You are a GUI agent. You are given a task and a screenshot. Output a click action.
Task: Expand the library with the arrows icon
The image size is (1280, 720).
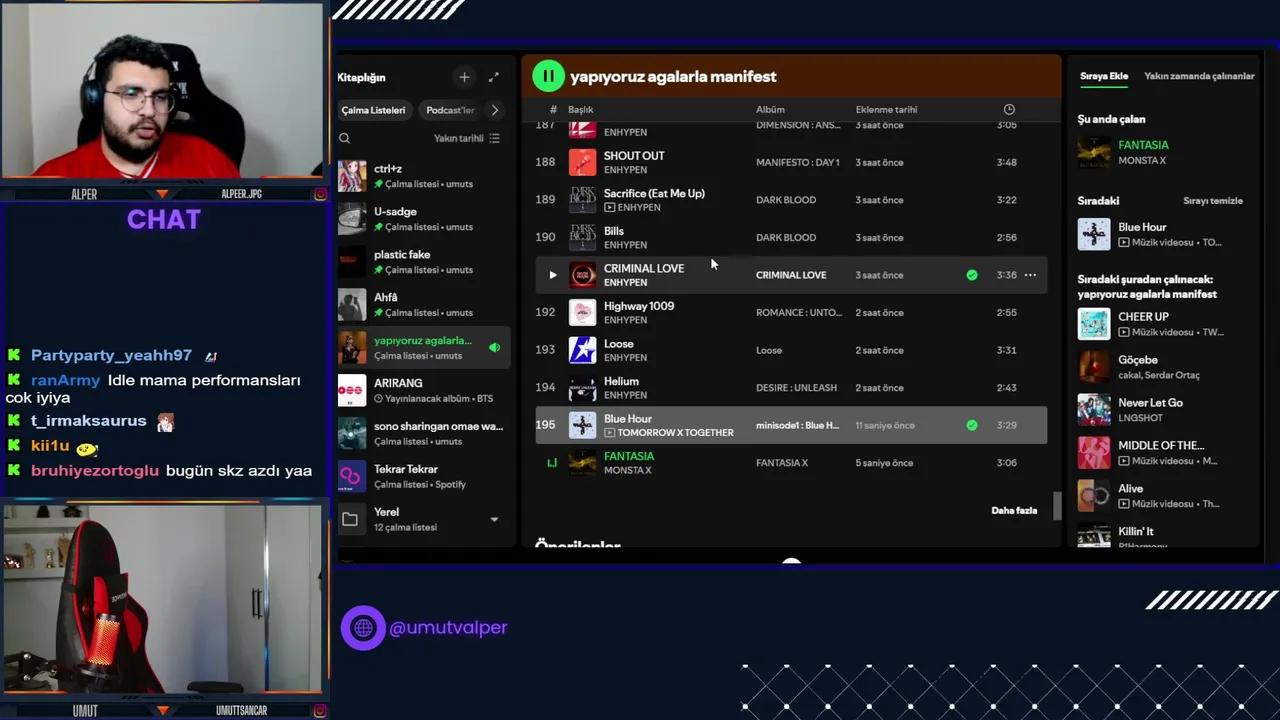point(493,77)
